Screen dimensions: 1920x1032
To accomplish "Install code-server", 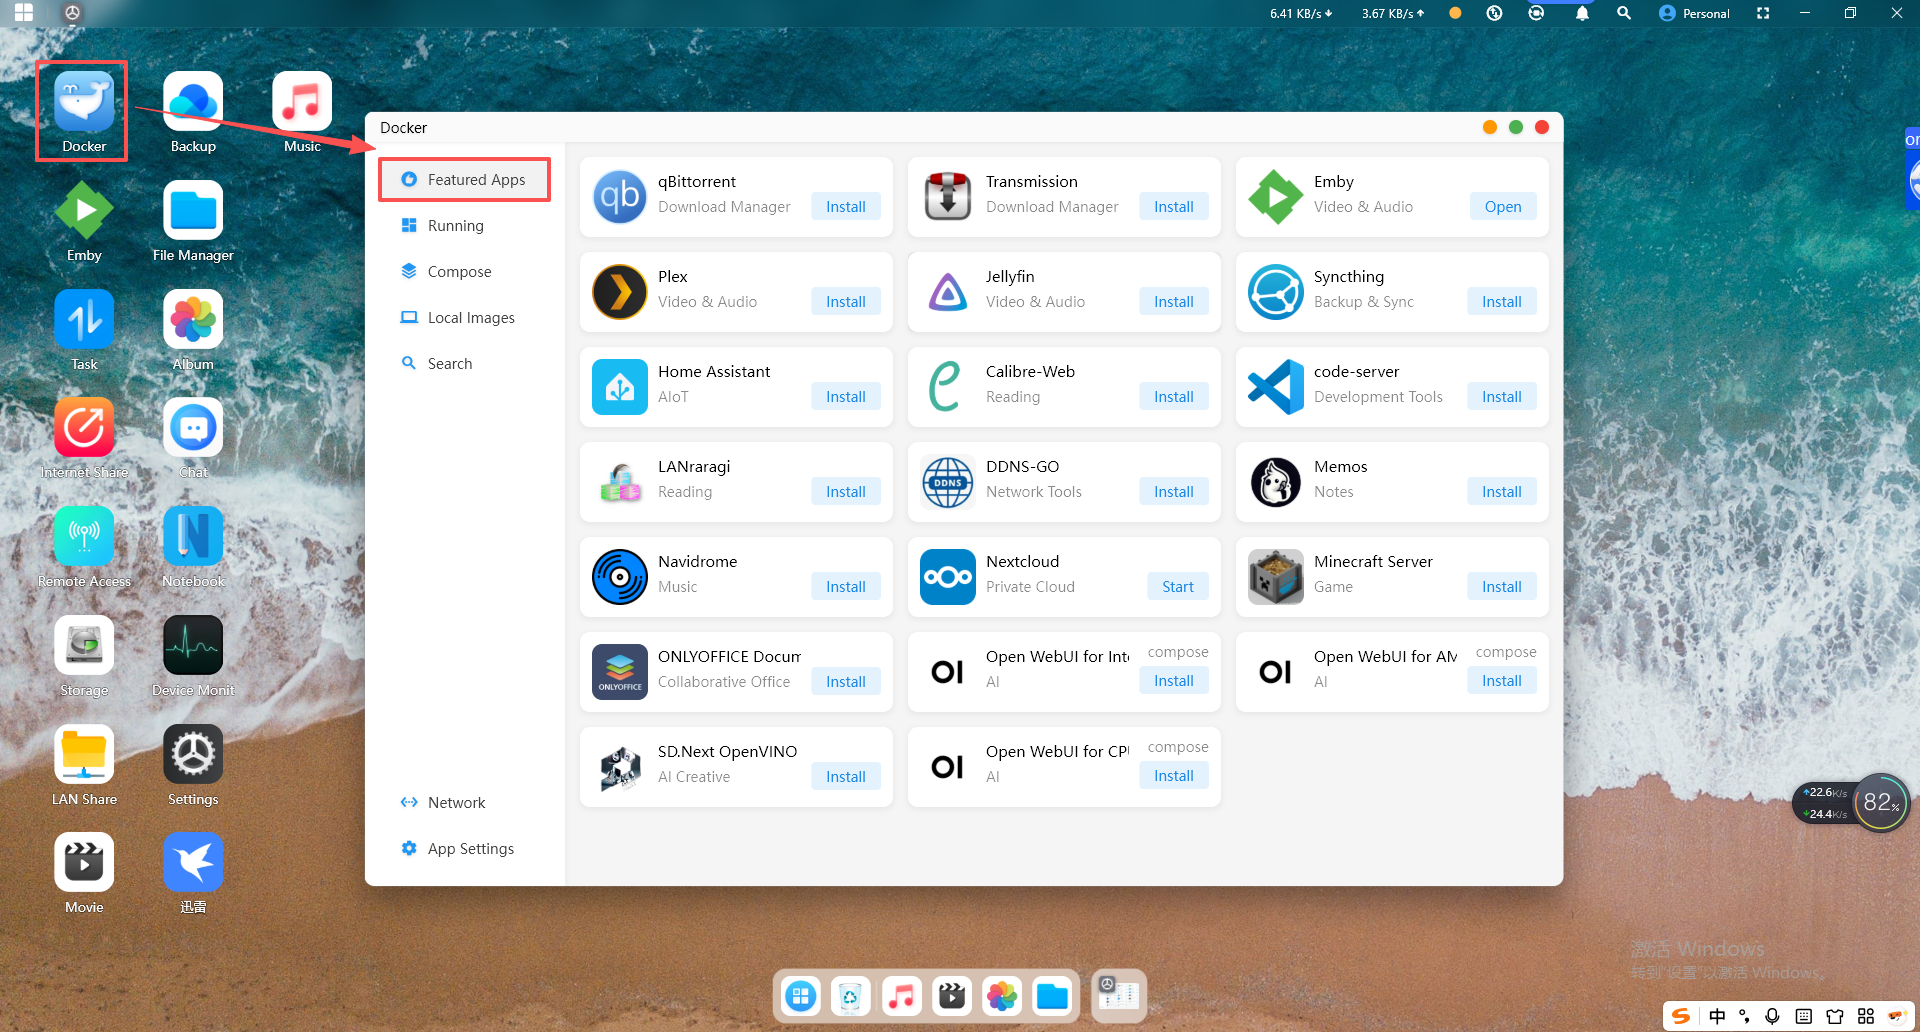I will coord(1502,397).
